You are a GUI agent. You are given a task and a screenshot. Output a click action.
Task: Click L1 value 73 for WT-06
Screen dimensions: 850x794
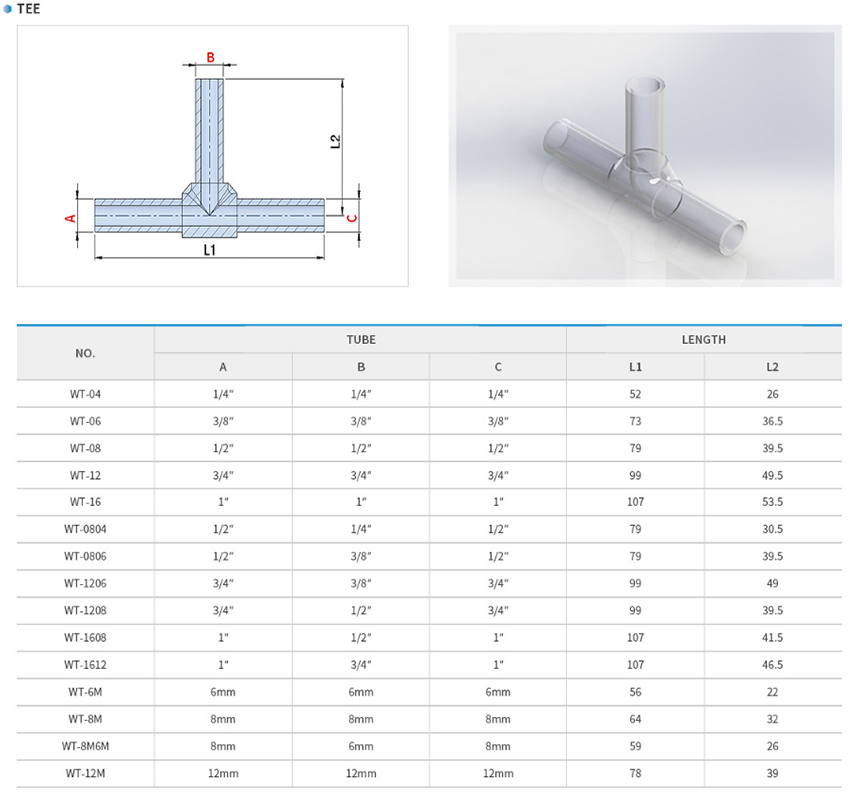coord(635,421)
